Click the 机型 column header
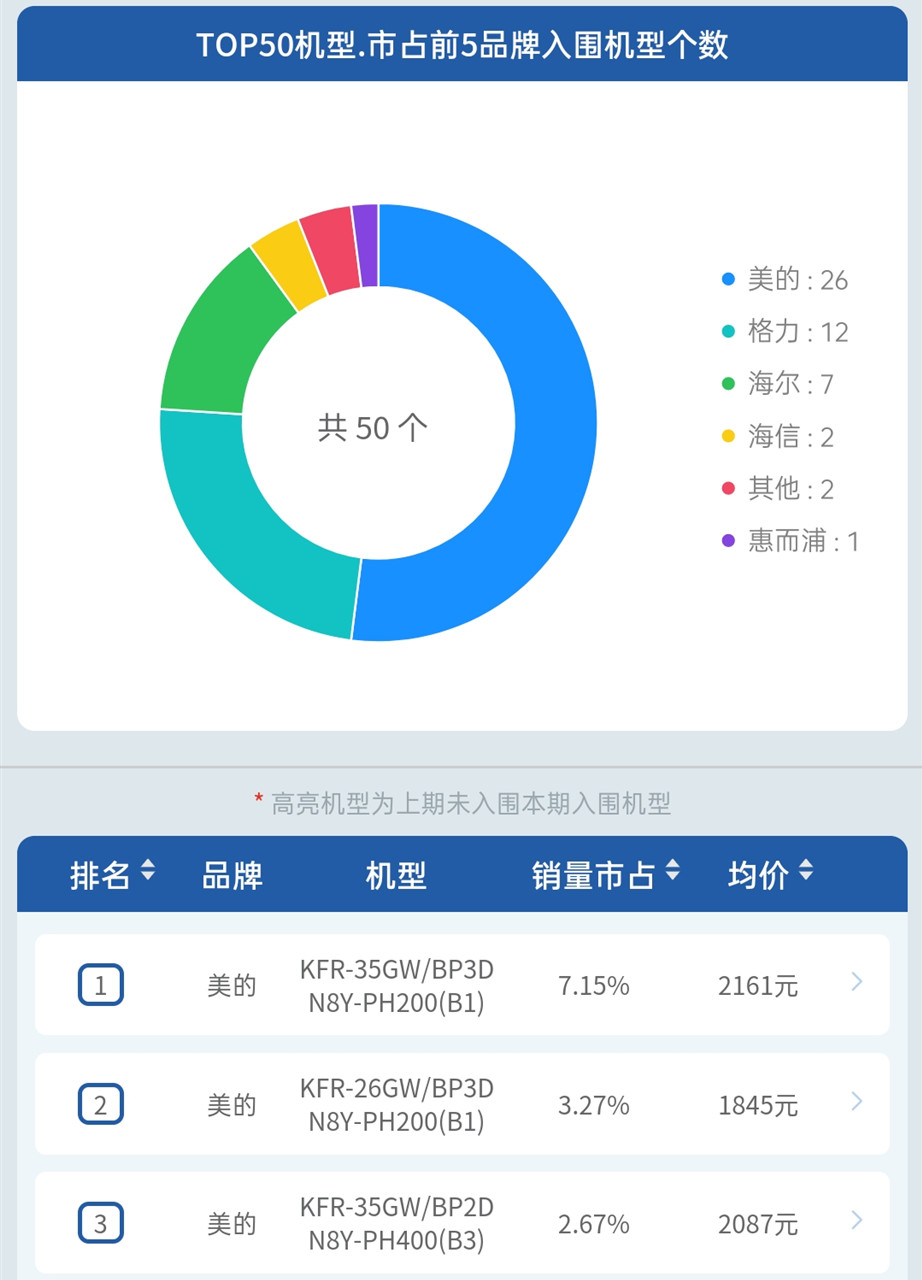The image size is (922, 1280). [x=396, y=875]
